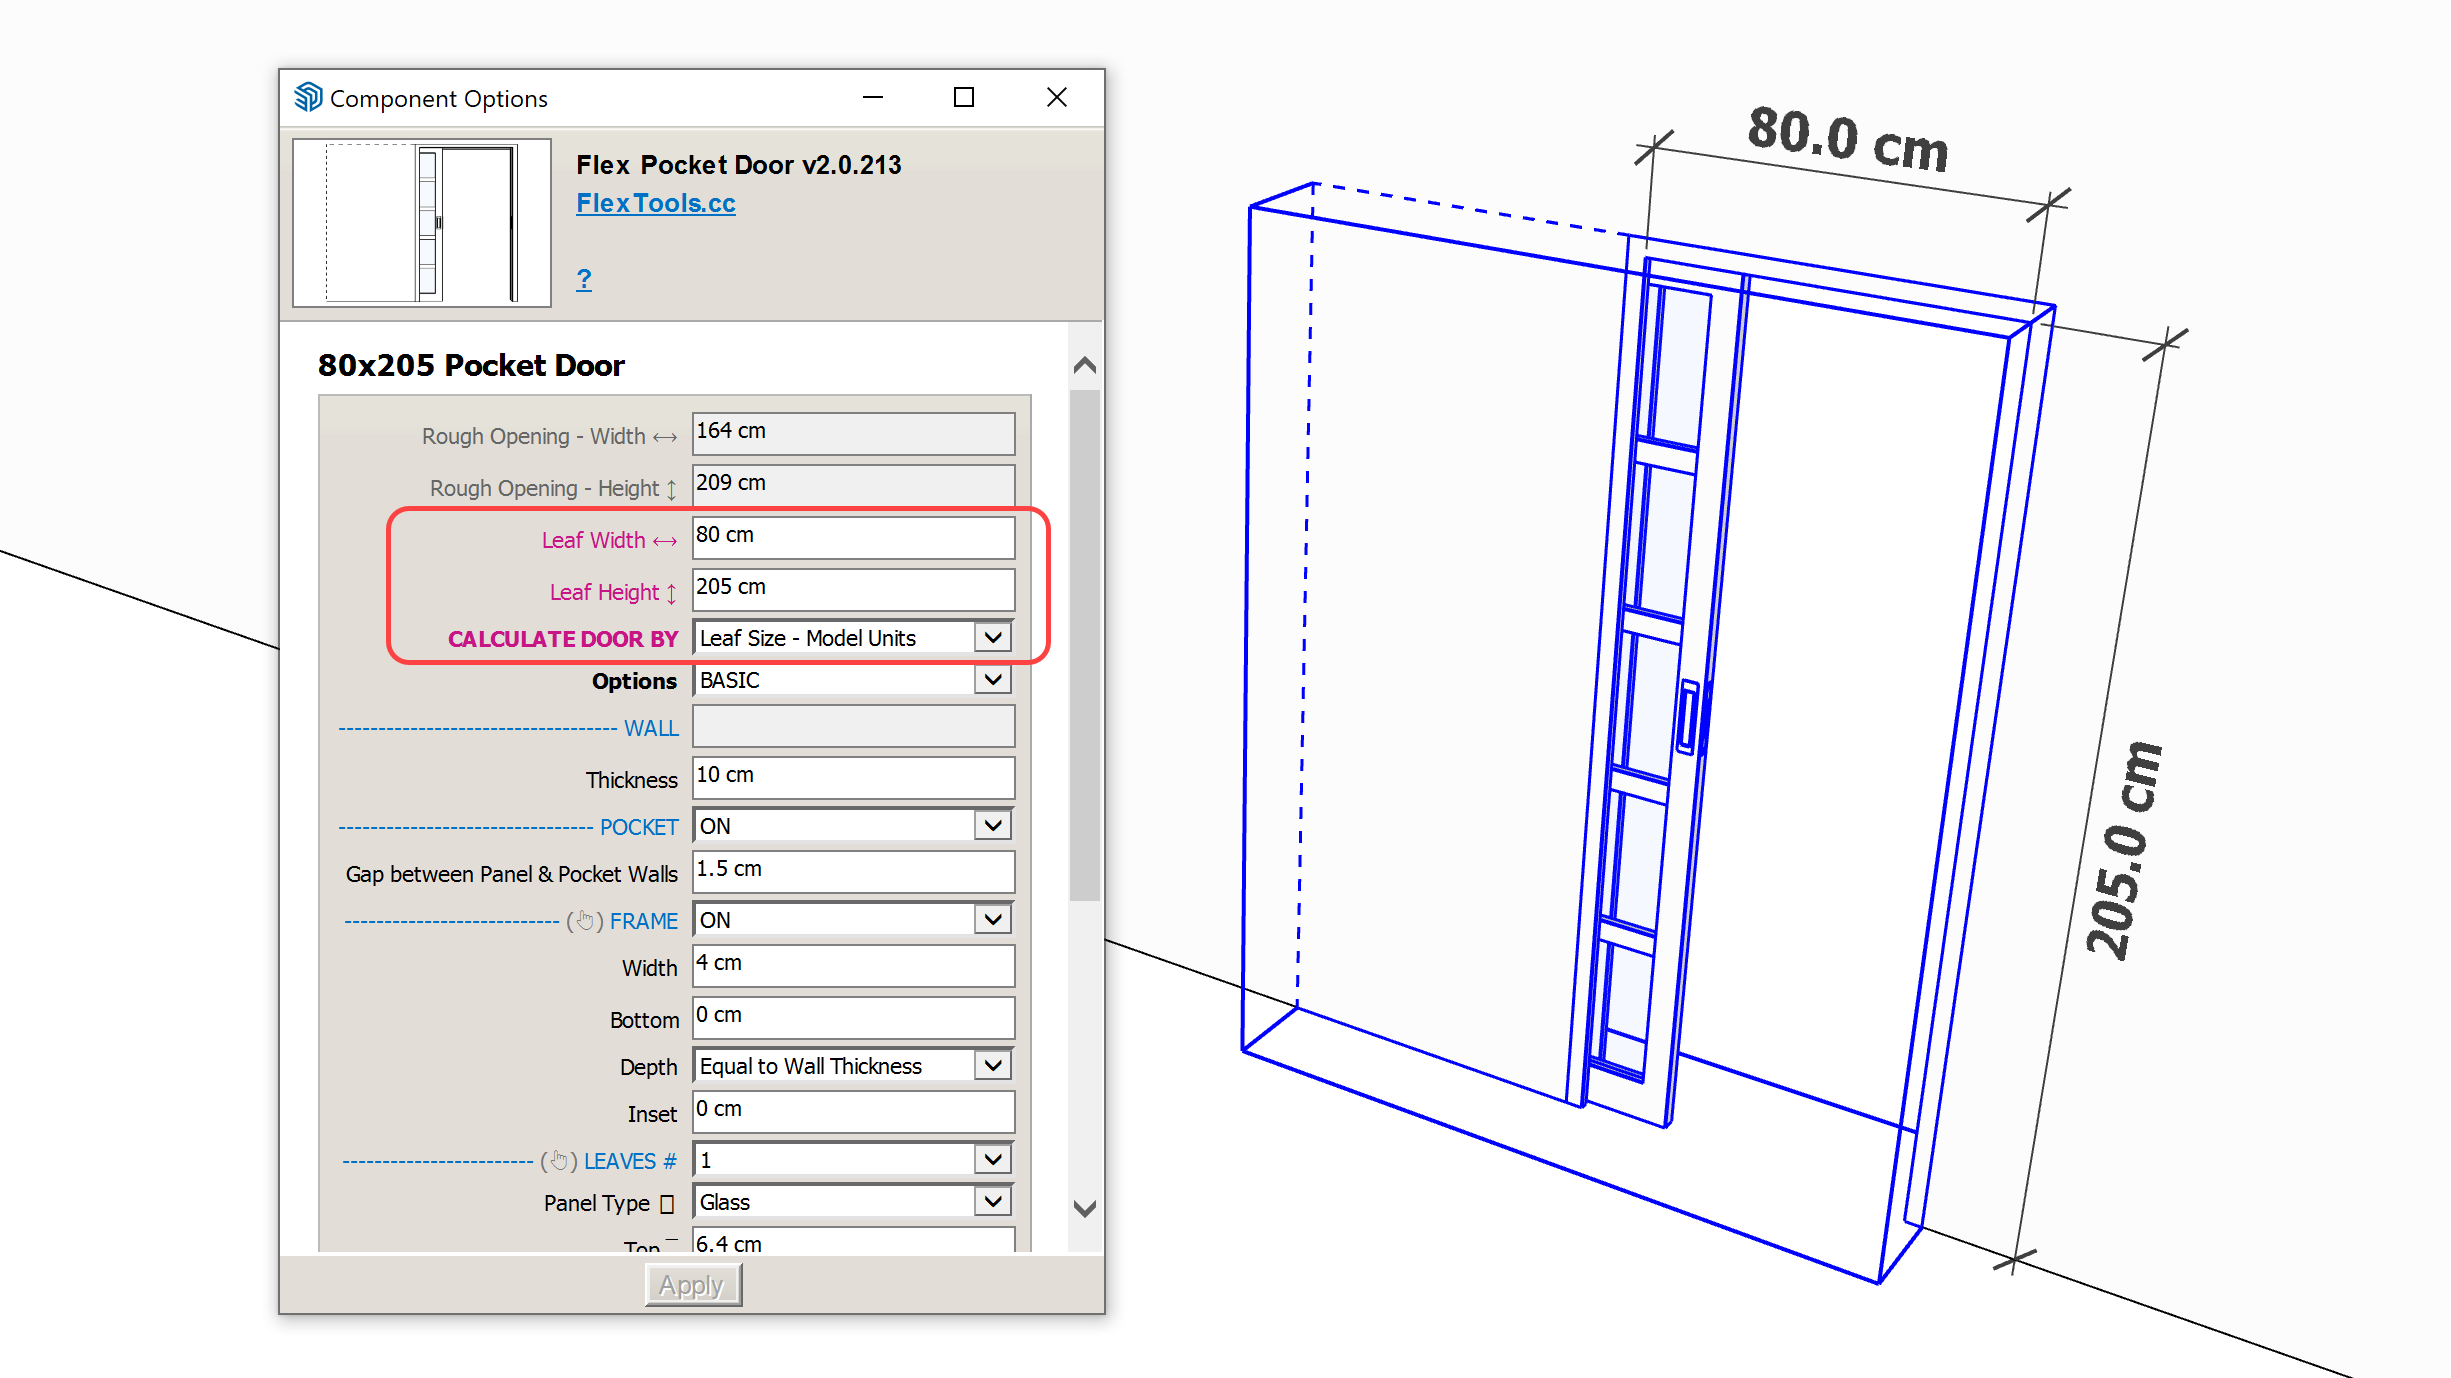Click the scroll down arrow
The image size is (2451, 1378).
tap(1084, 1208)
